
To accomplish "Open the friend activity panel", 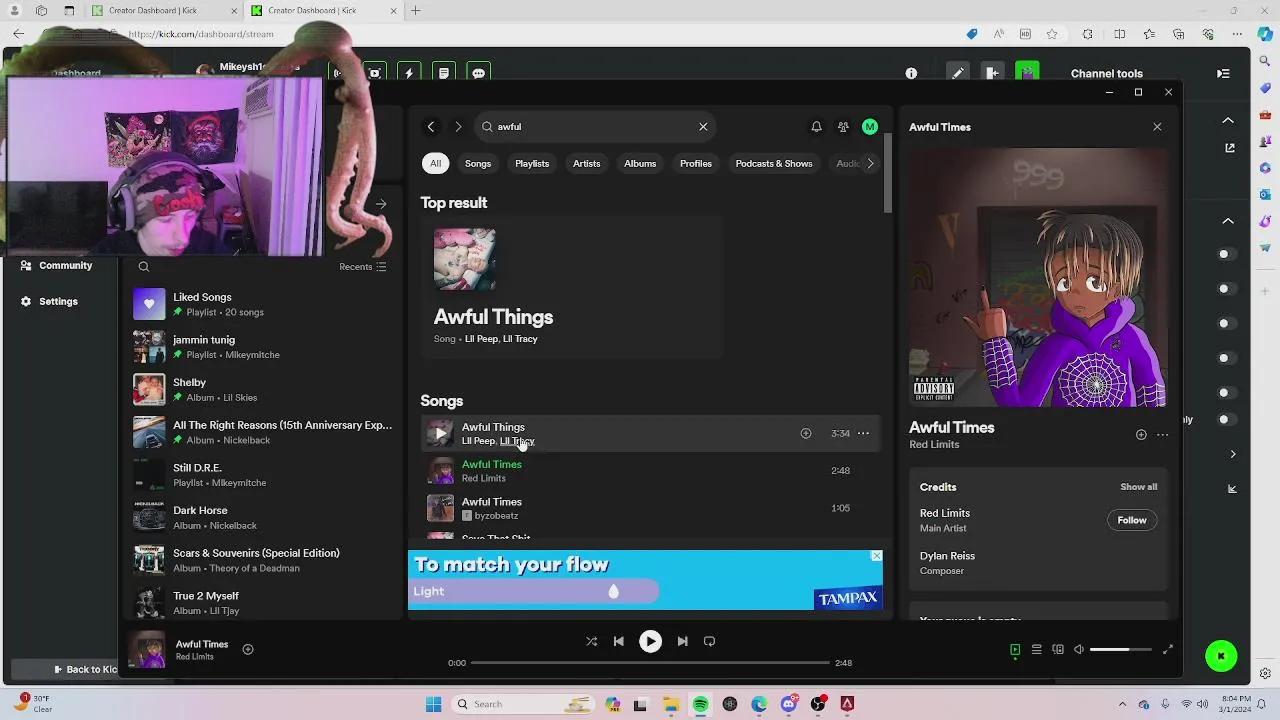I will coord(843,127).
